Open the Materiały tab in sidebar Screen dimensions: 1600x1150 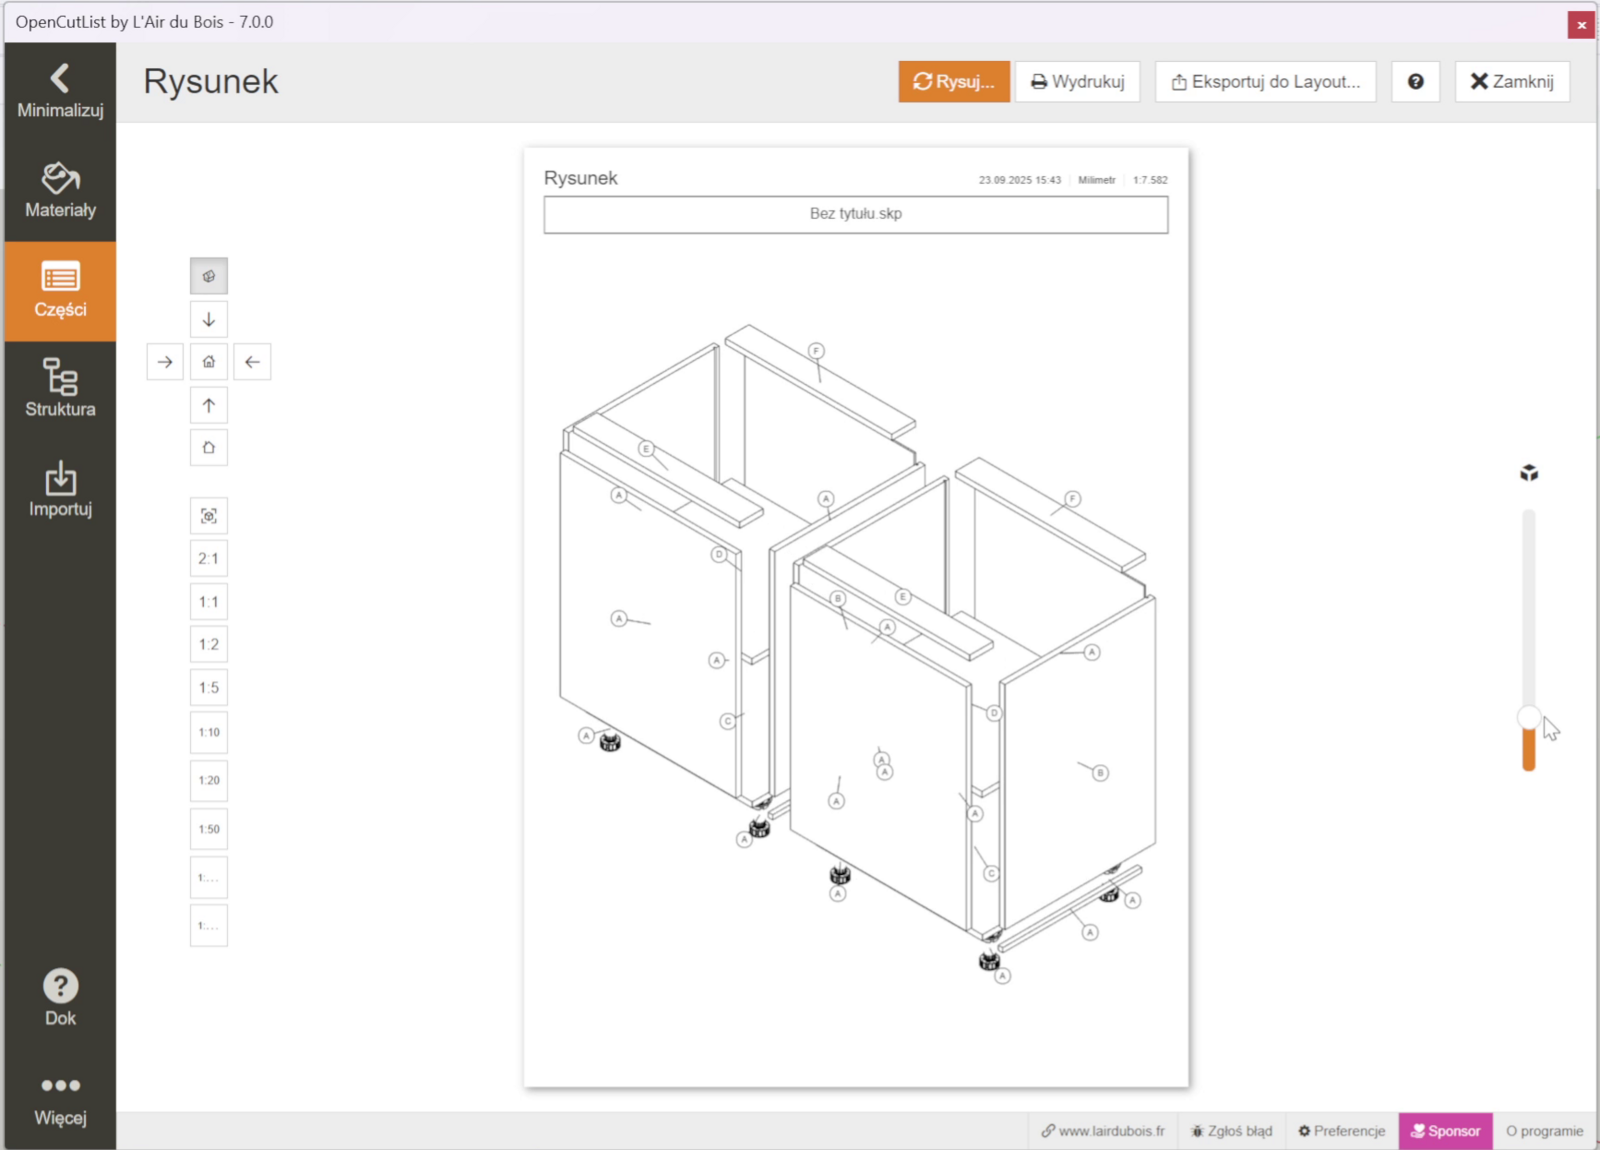pyautogui.click(x=60, y=191)
